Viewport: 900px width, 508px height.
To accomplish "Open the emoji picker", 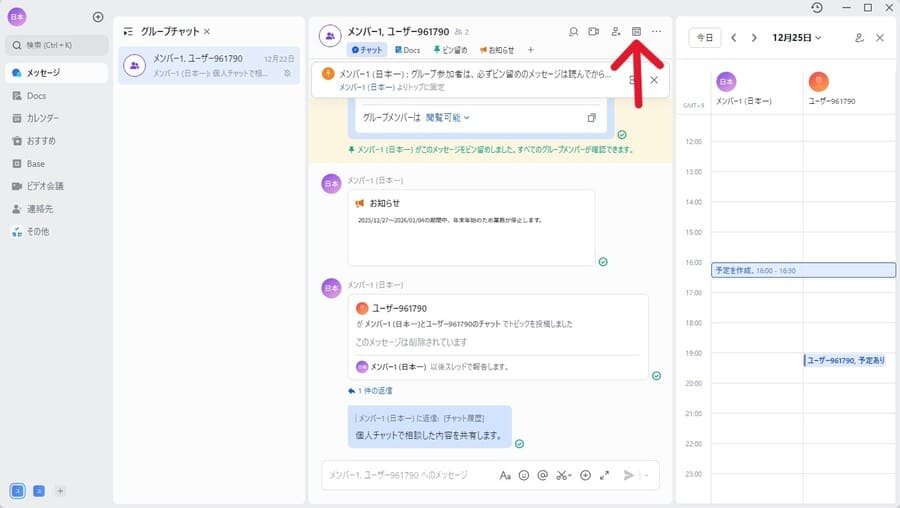I will [x=523, y=475].
